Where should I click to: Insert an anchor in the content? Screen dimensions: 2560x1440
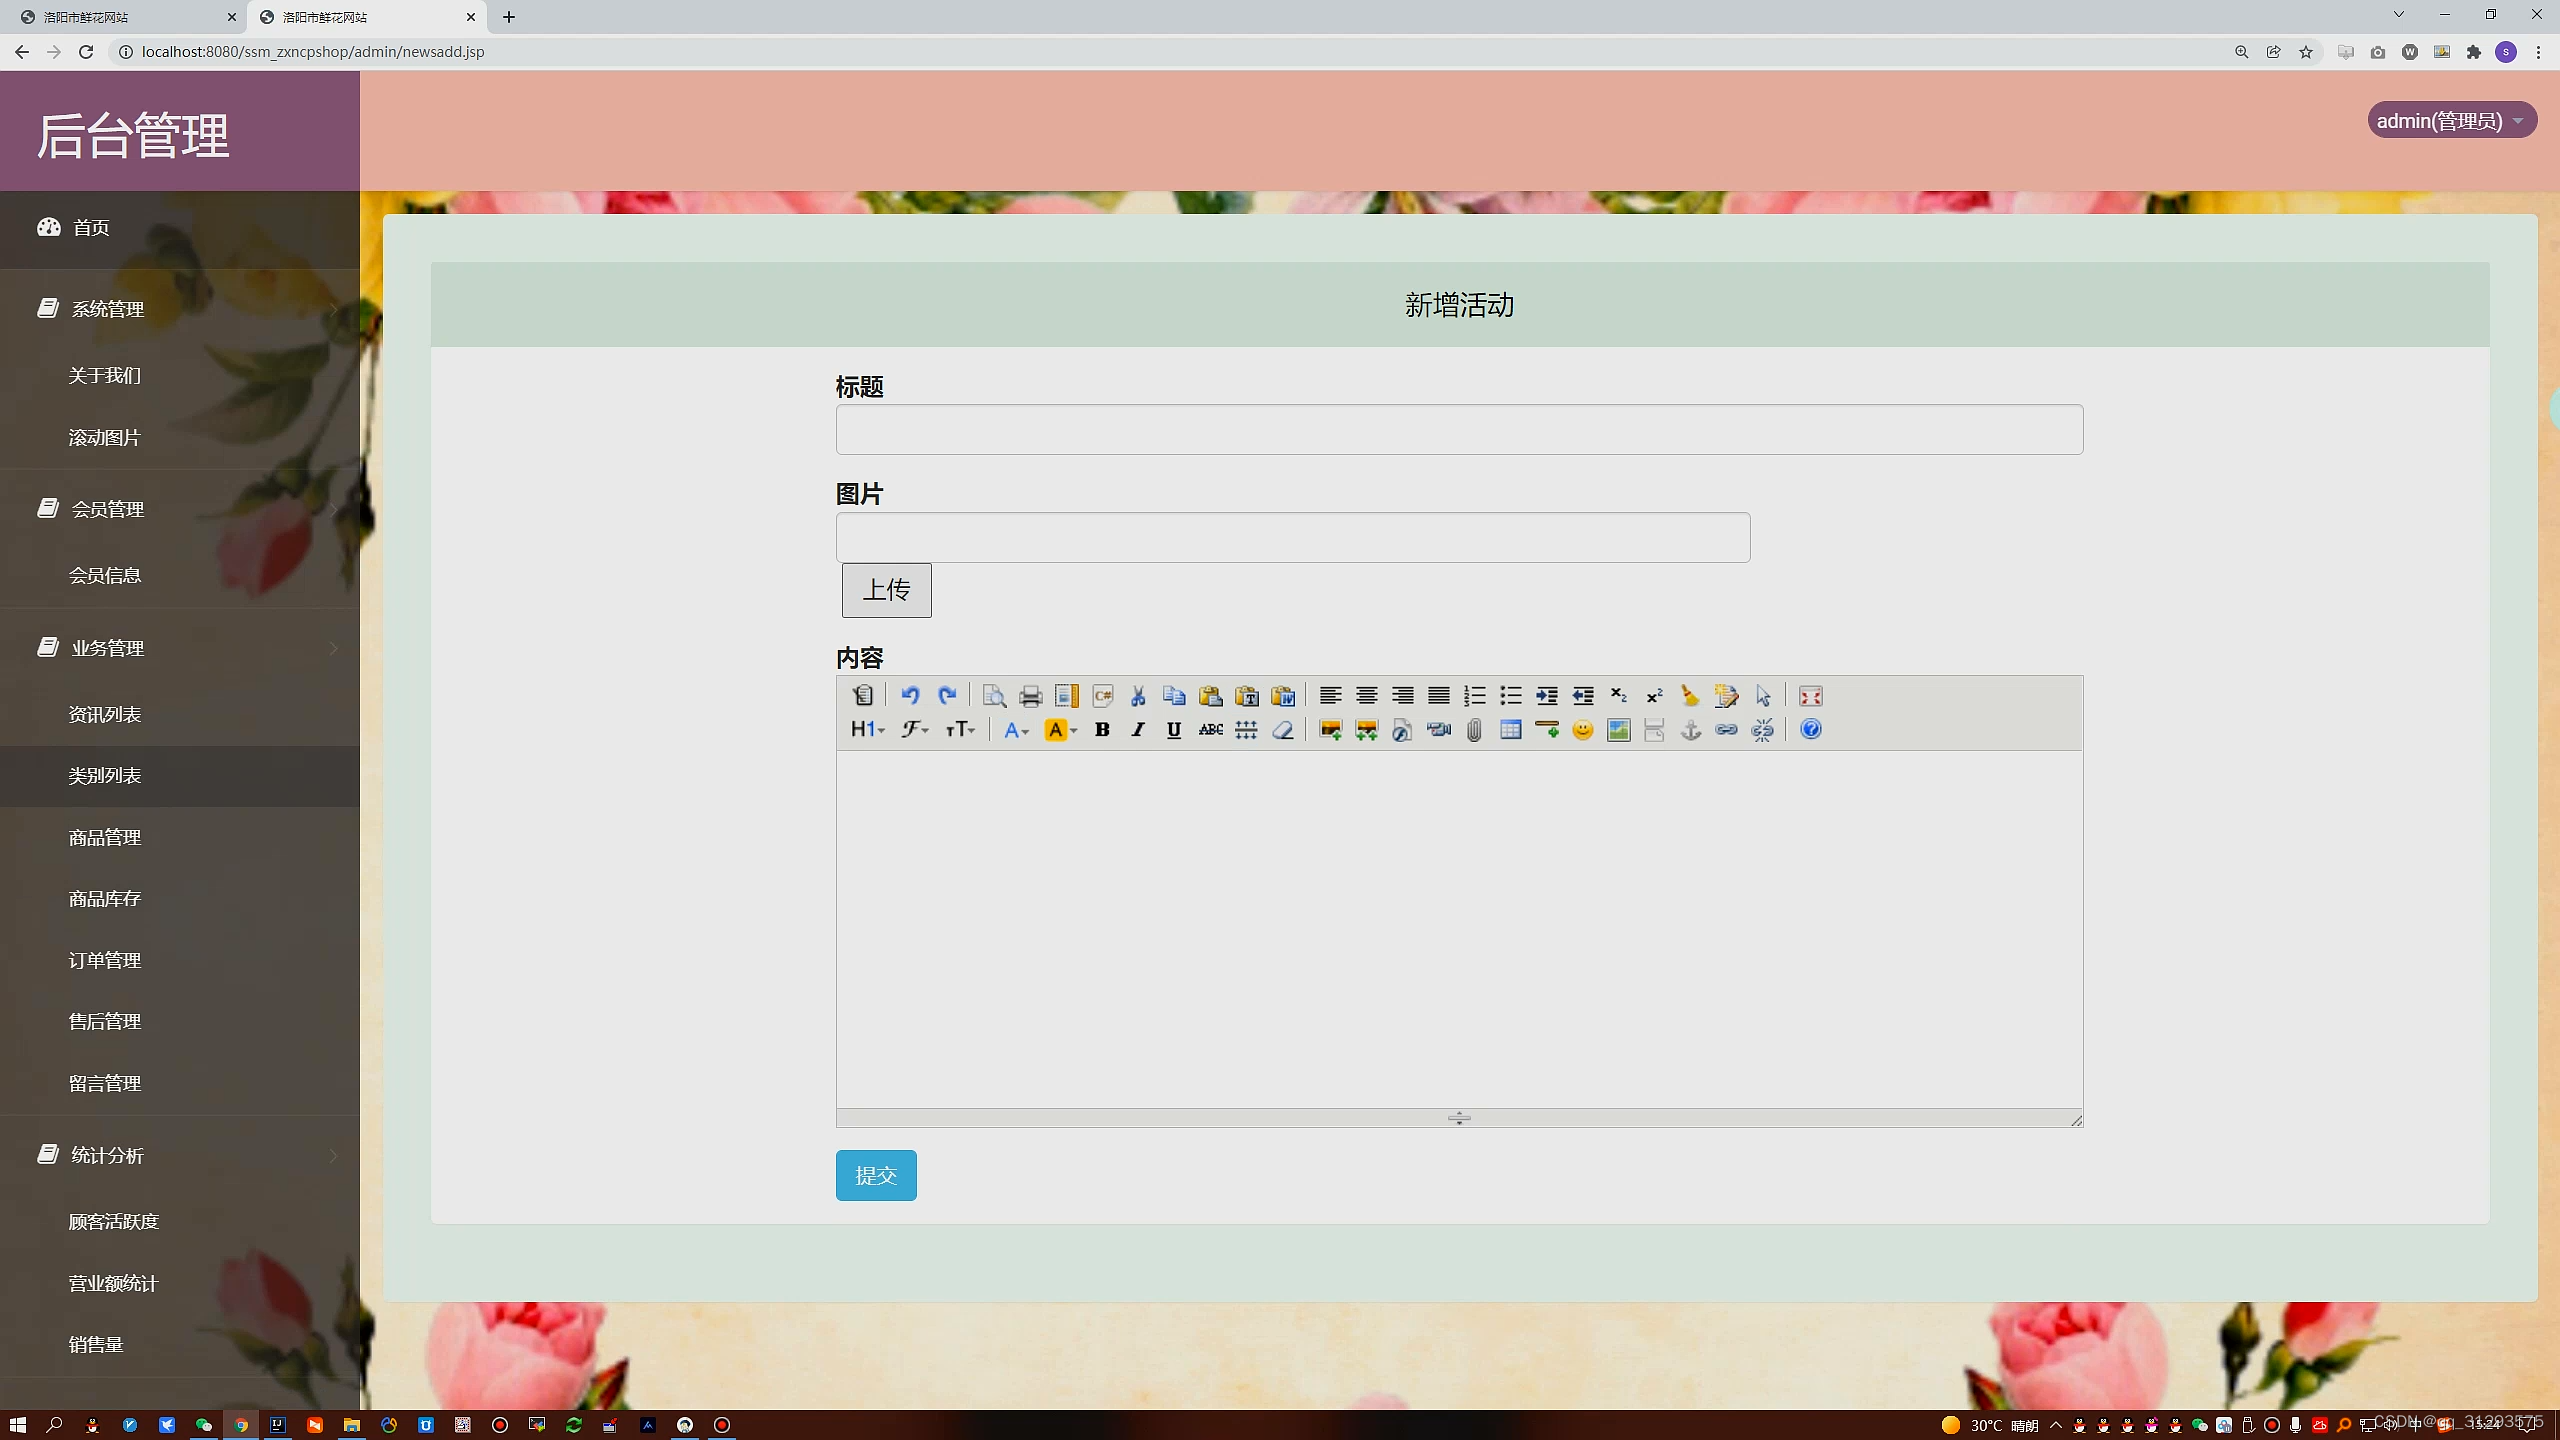tap(1690, 730)
